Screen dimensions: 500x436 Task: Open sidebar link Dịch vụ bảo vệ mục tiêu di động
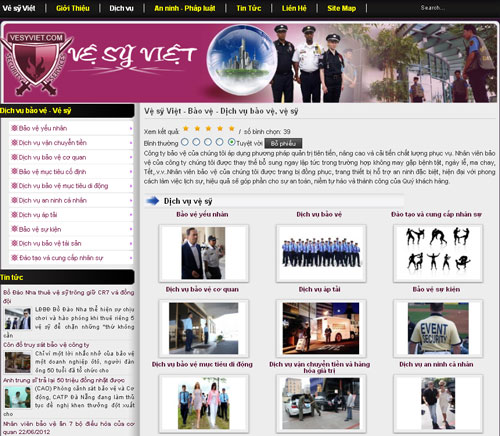tap(63, 186)
